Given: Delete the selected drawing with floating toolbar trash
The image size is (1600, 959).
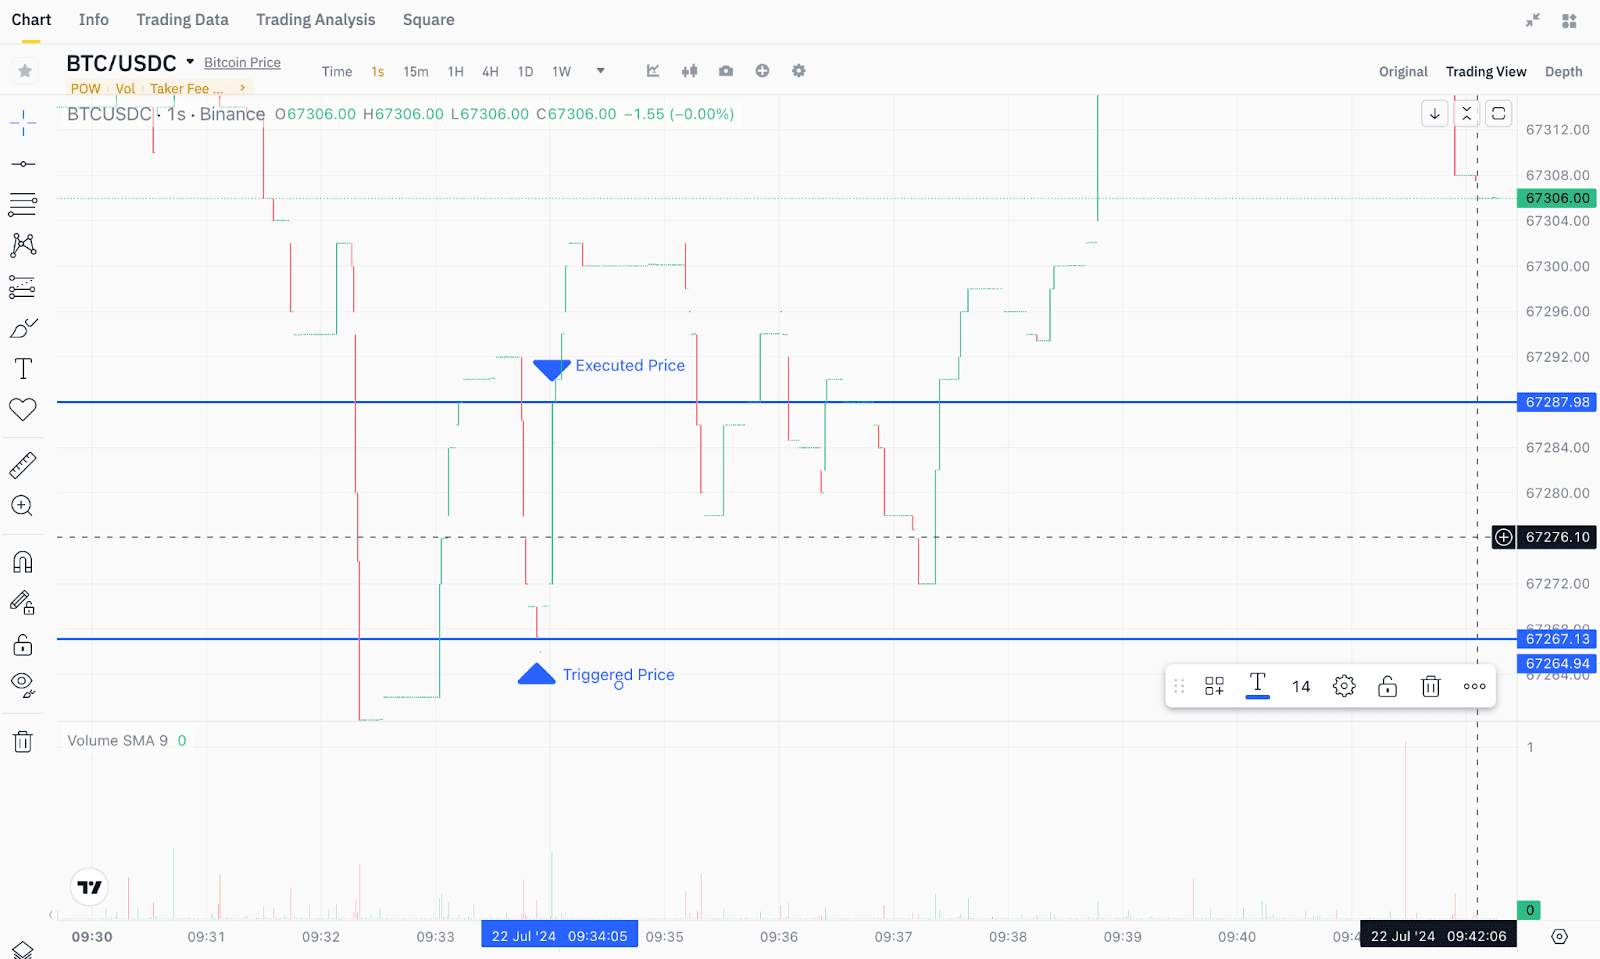Looking at the screenshot, I should [x=1431, y=686].
